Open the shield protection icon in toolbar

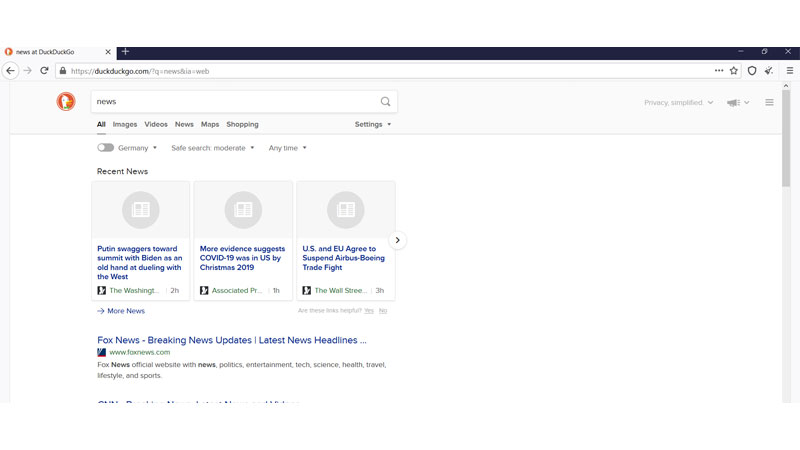752,71
